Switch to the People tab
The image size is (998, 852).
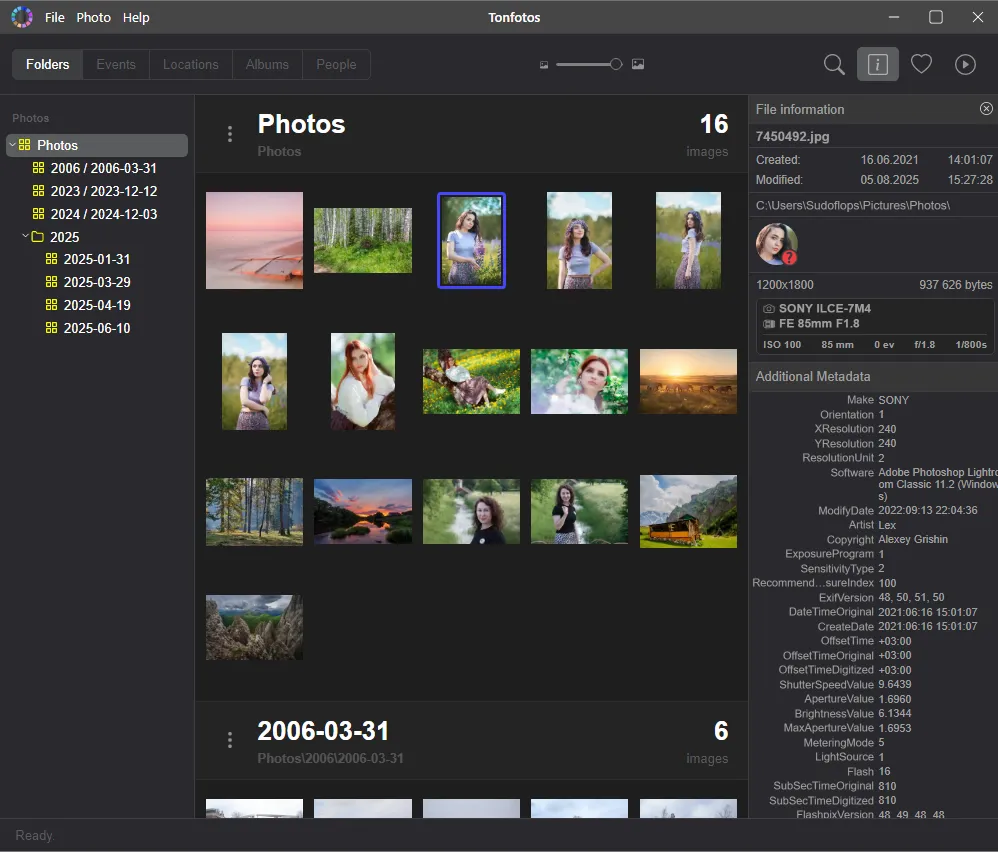(336, 64)
